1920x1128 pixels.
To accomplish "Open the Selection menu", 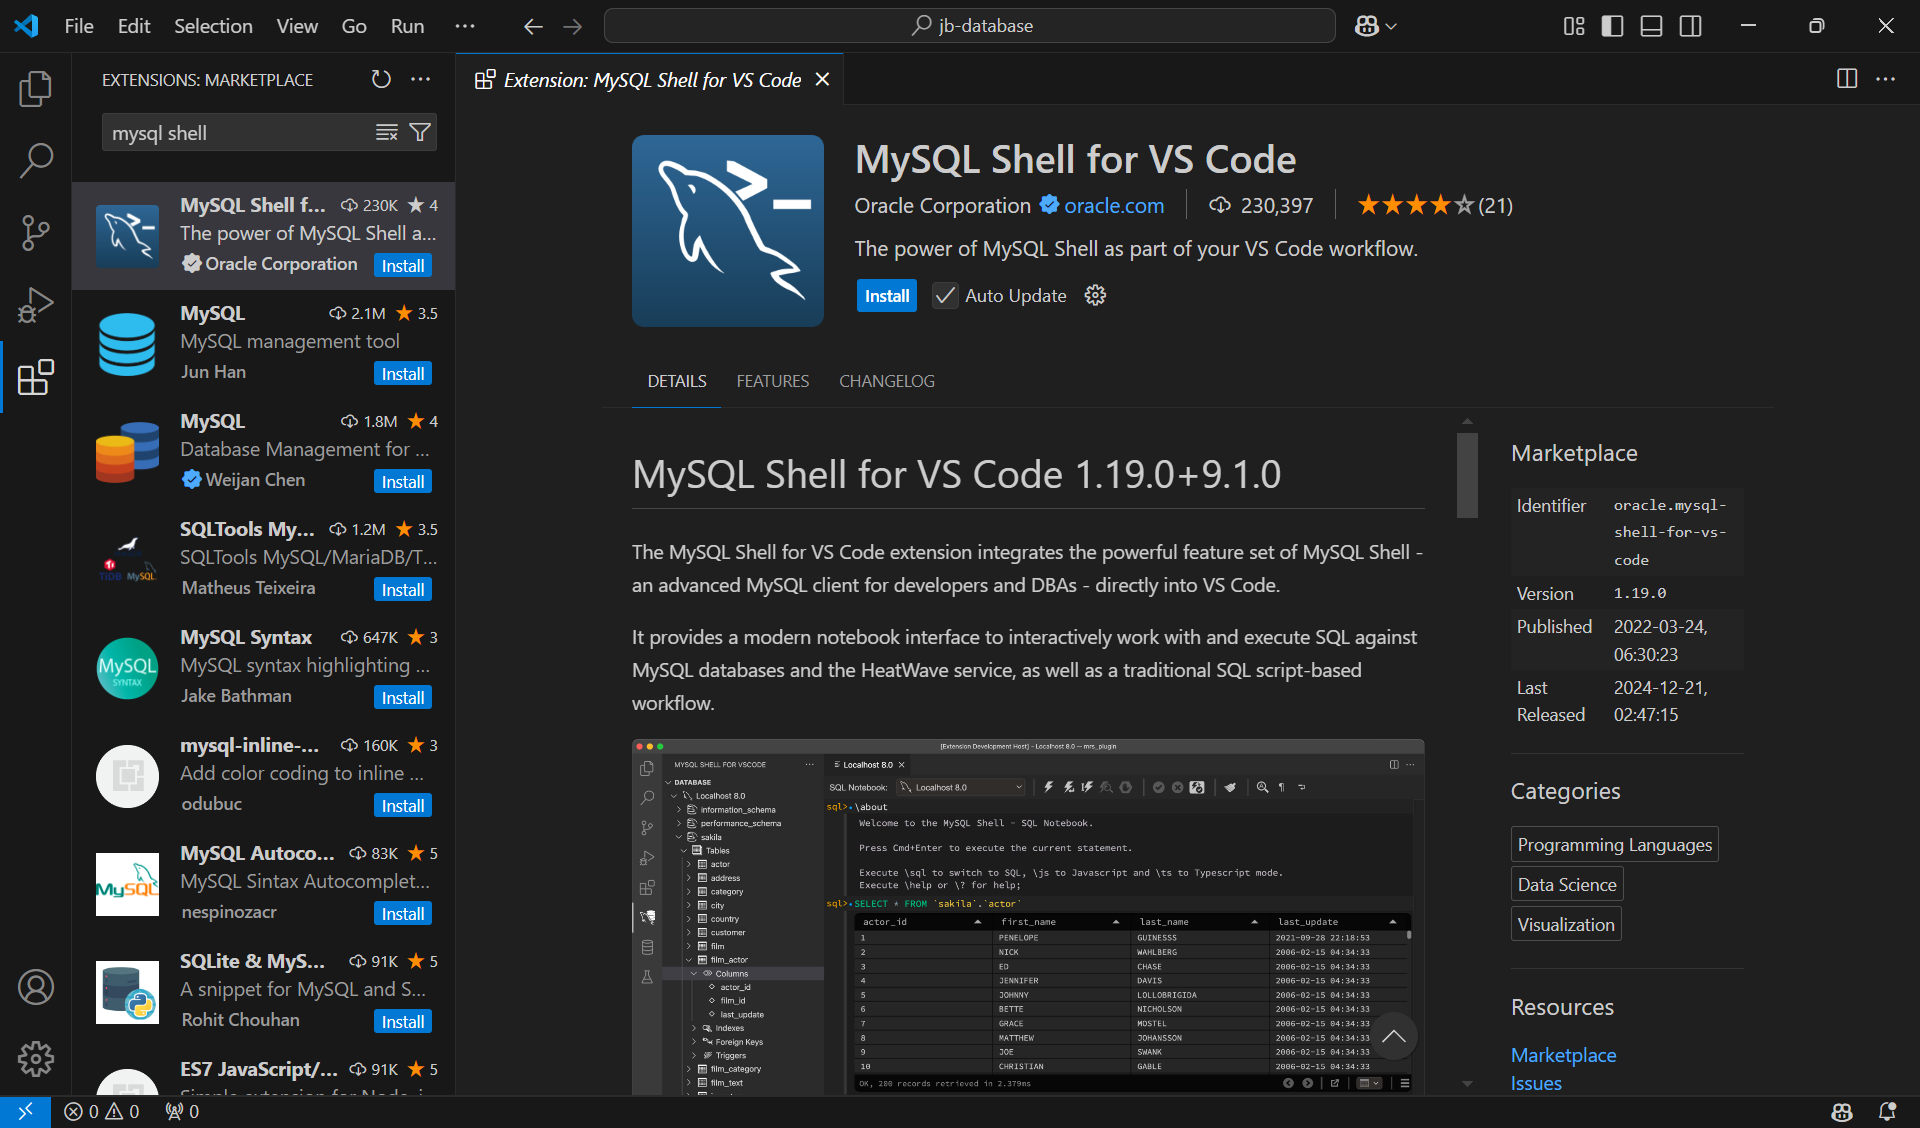I will (212, 26).
